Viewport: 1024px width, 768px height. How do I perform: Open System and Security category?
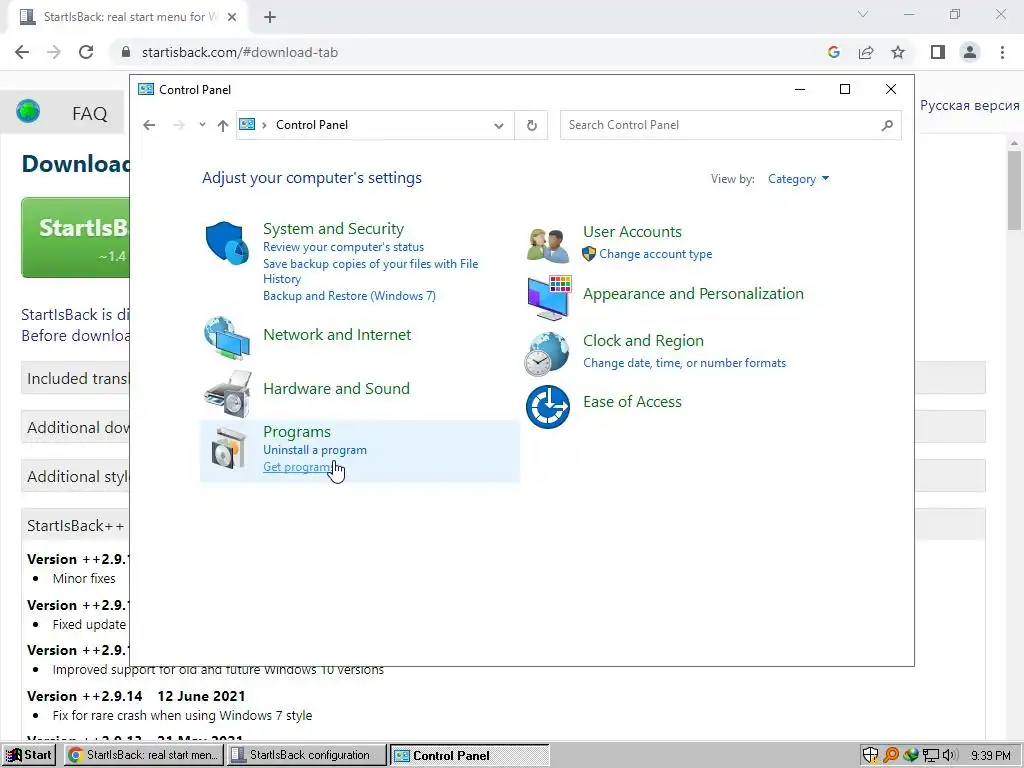333,229
